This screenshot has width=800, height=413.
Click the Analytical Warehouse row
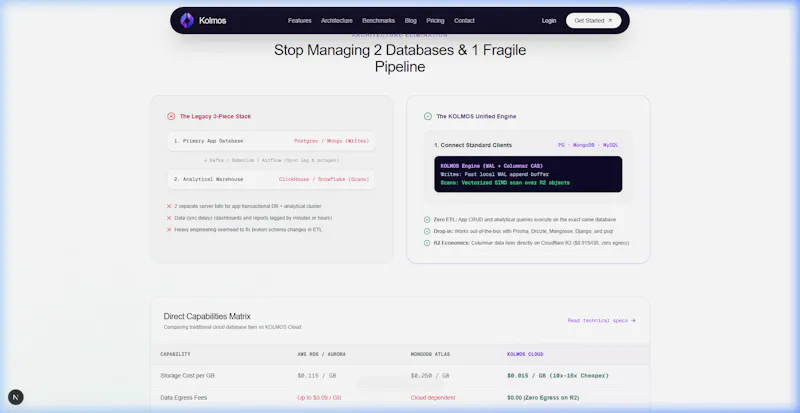tap(271, 179)
